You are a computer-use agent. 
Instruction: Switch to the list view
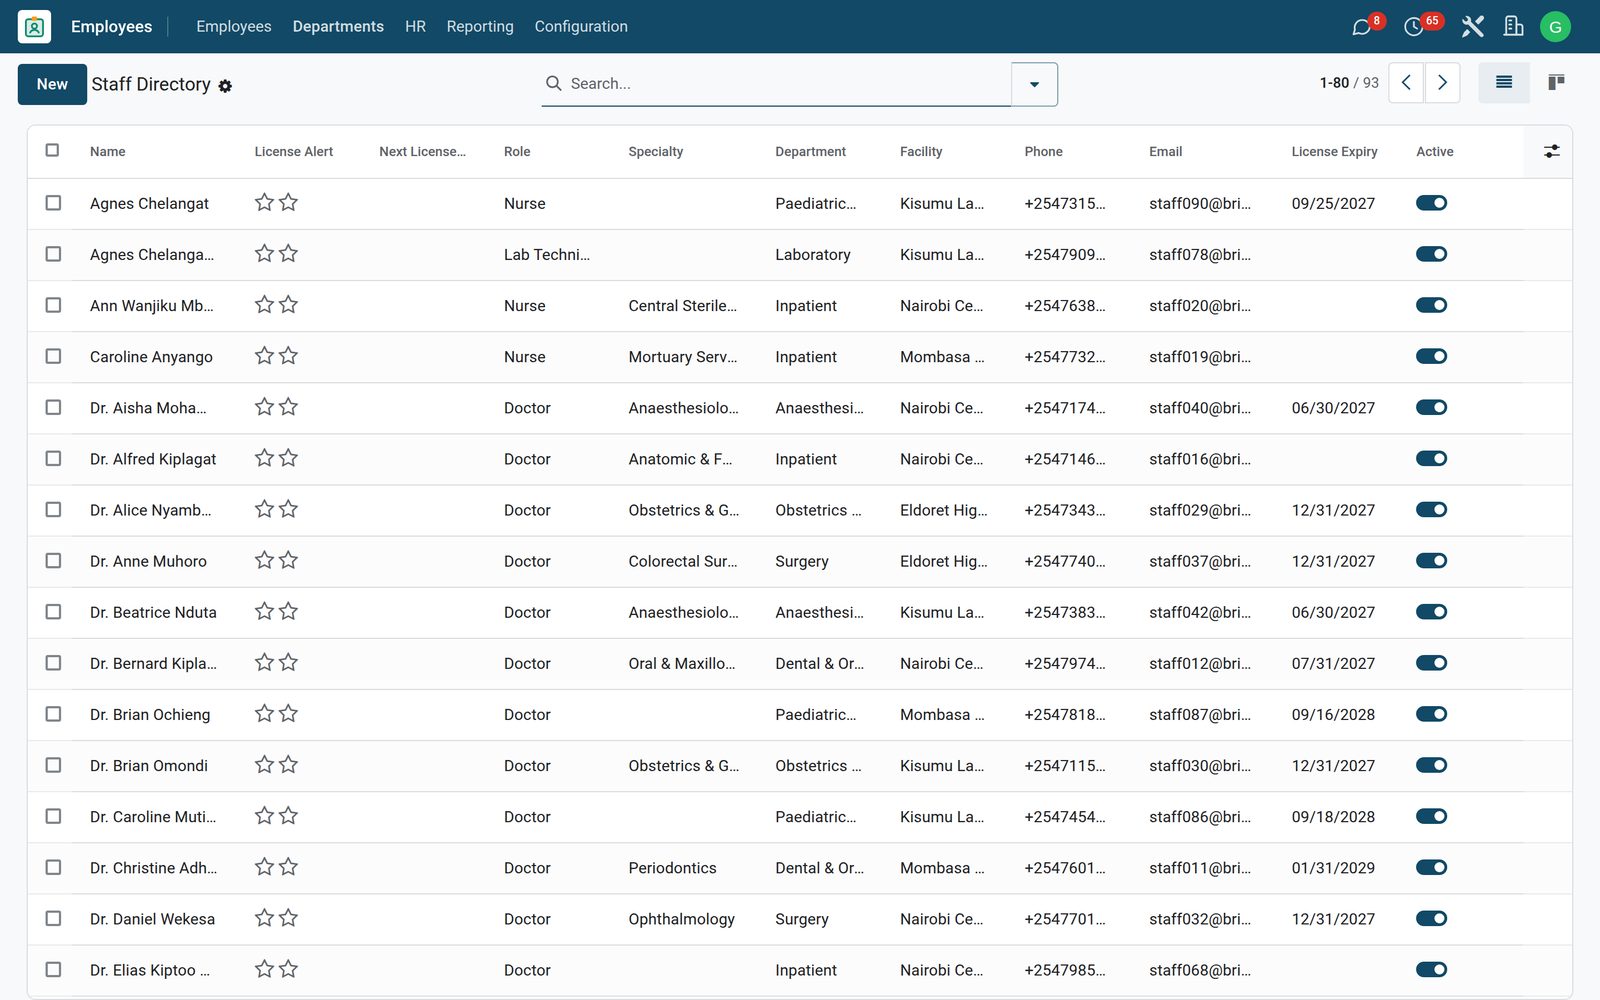click(x=1504, y=83)
